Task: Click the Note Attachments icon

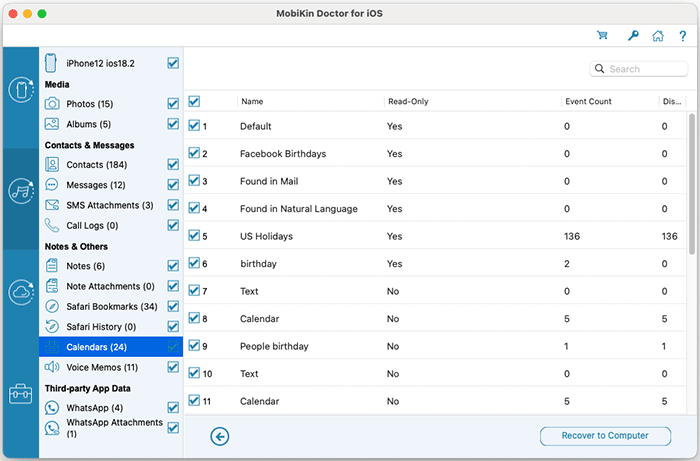Action: 52,286
